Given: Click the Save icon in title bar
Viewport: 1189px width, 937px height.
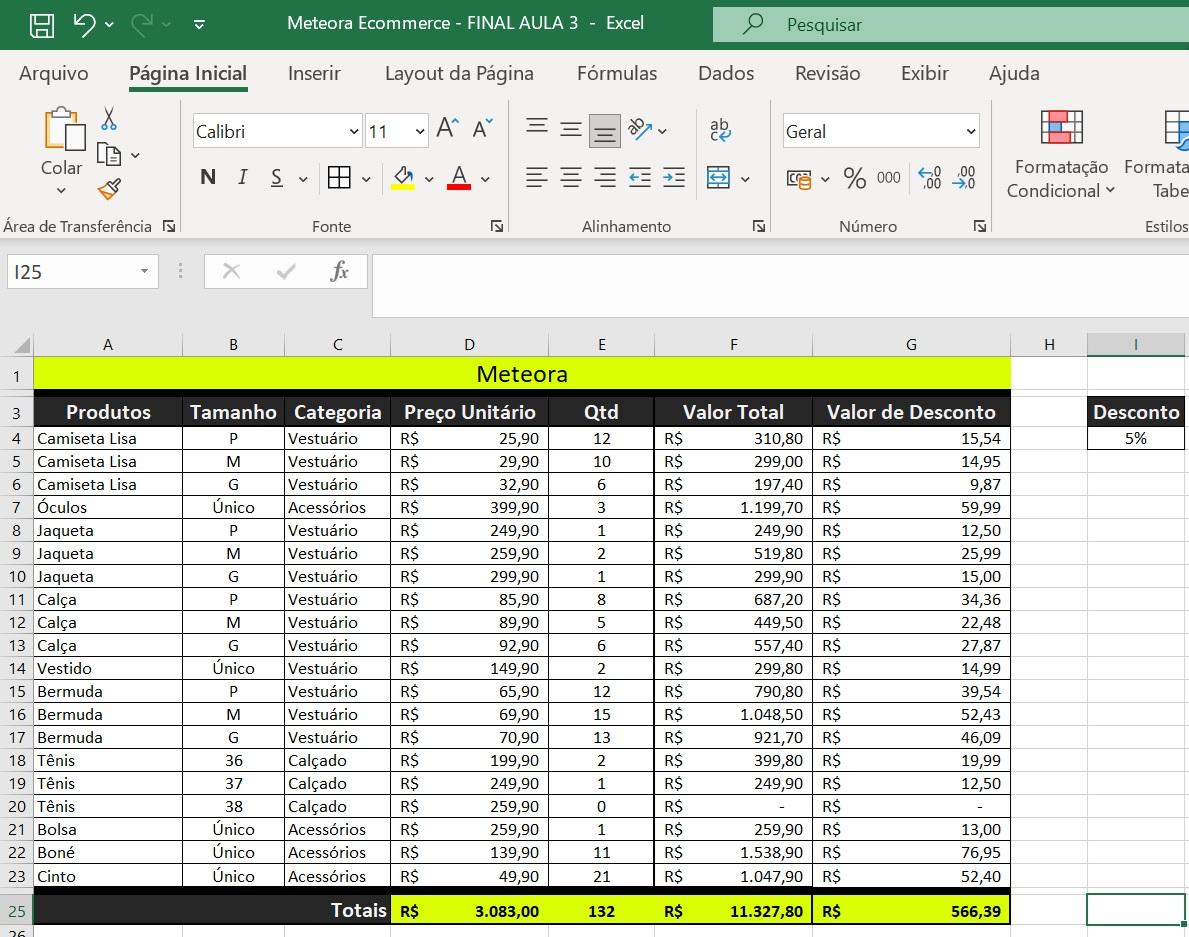Looking at the screenshot, I should 41,24.
